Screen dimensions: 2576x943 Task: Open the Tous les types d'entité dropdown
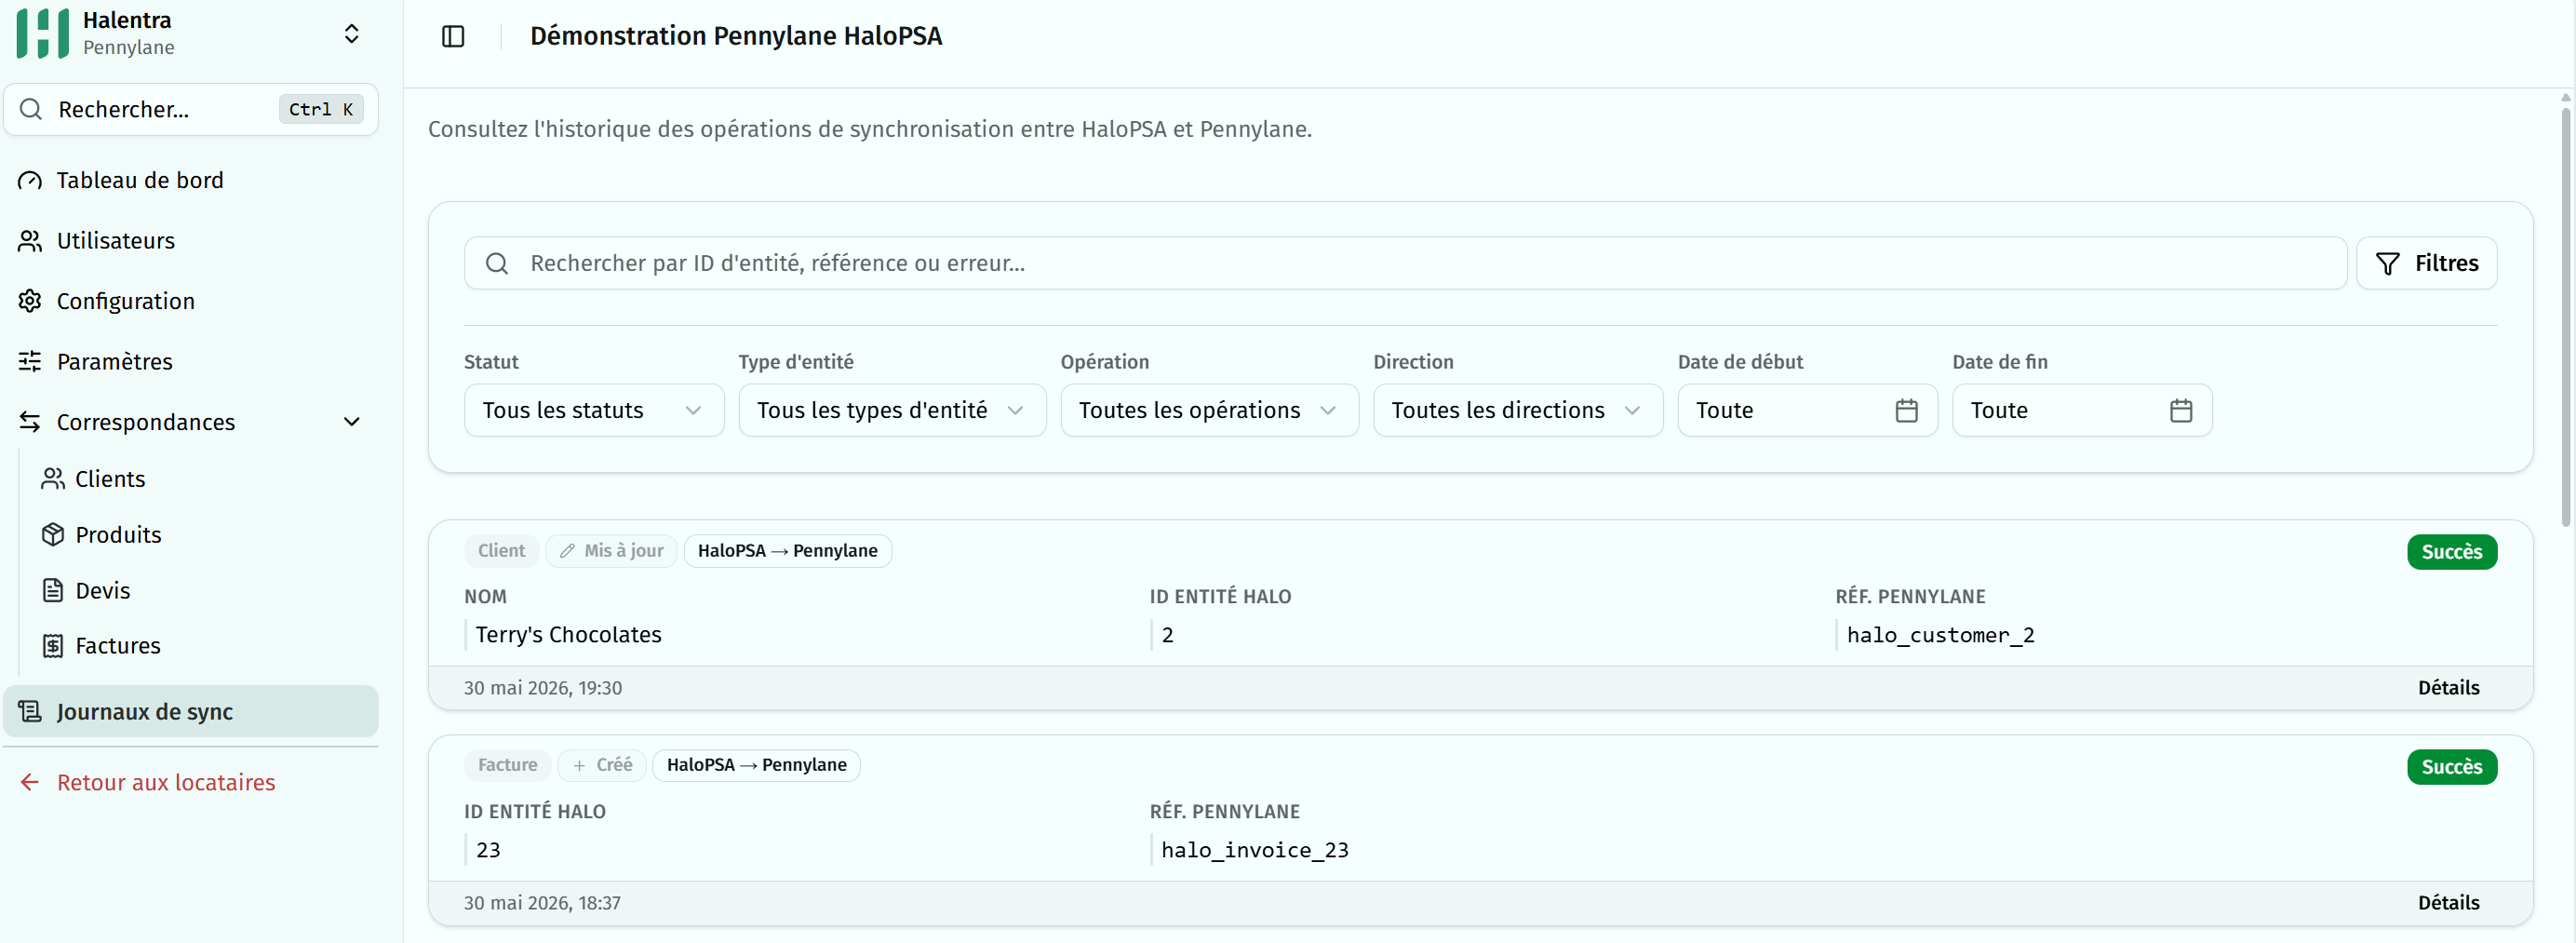(x=892, y=410)
